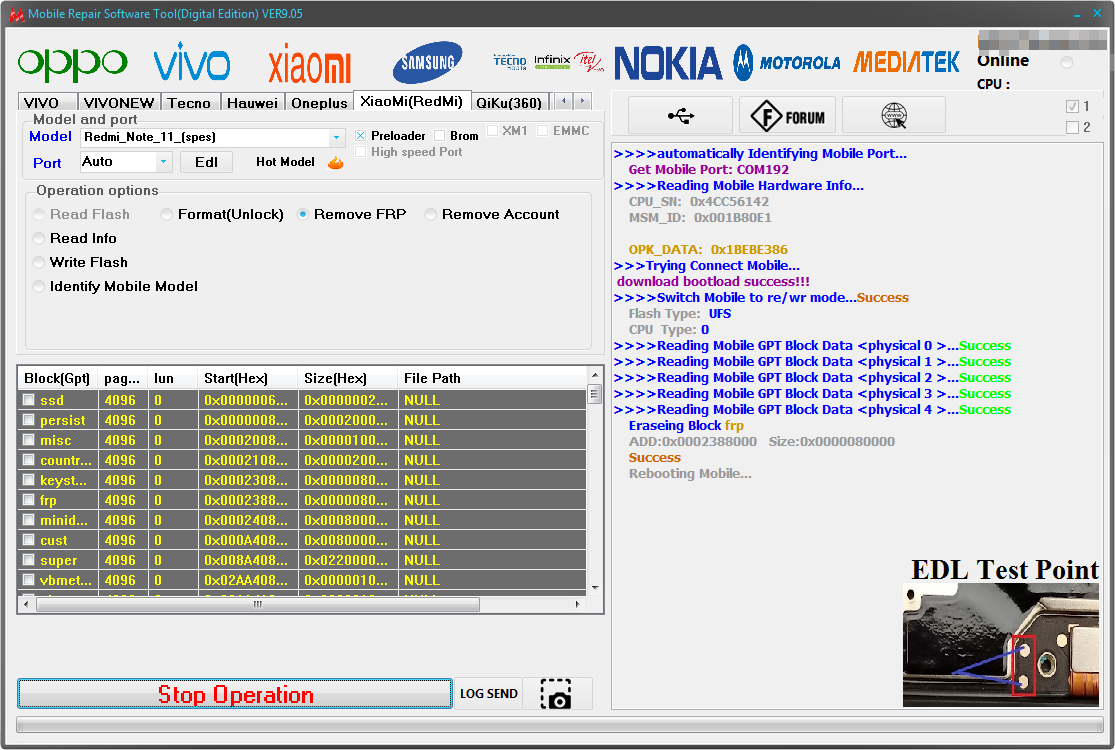Choose the Write Flash radio option
This screenshot has height=750, width=1115.
point(39,263)
